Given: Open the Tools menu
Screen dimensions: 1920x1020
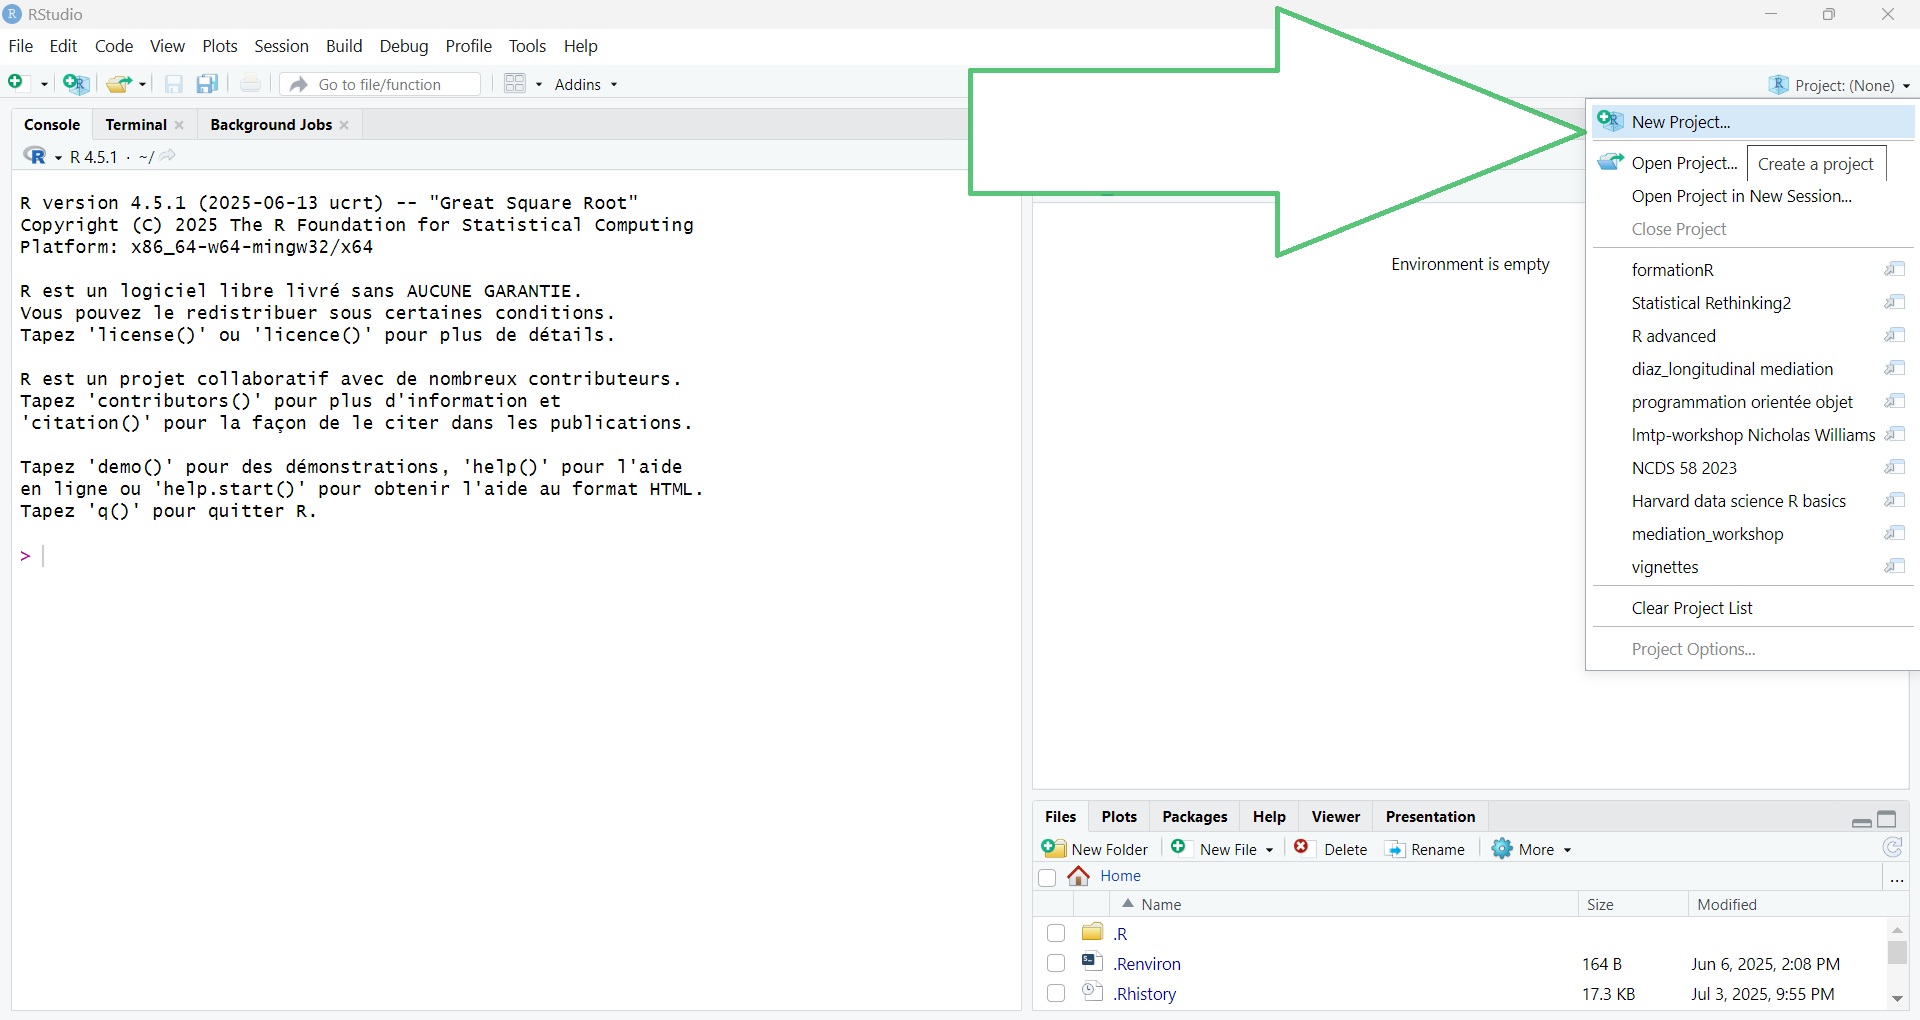Looking at the screenshot, I should (x=527, y=46).
